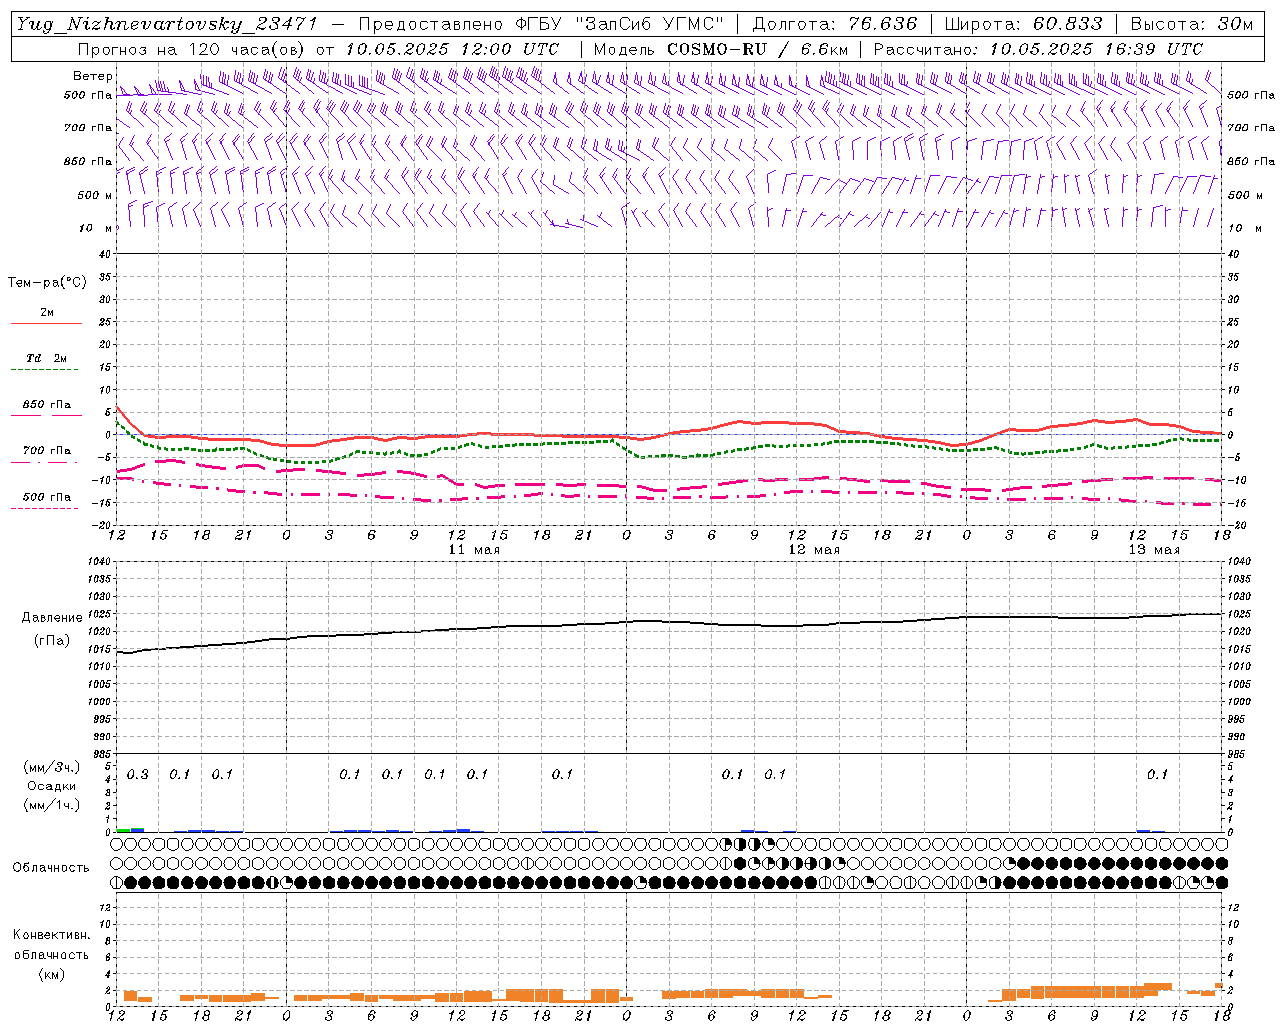The height and width of the screenshot is (1024, 1280).
Task: Select the Широта: 60.833 header field
Action: (1024, 24)
